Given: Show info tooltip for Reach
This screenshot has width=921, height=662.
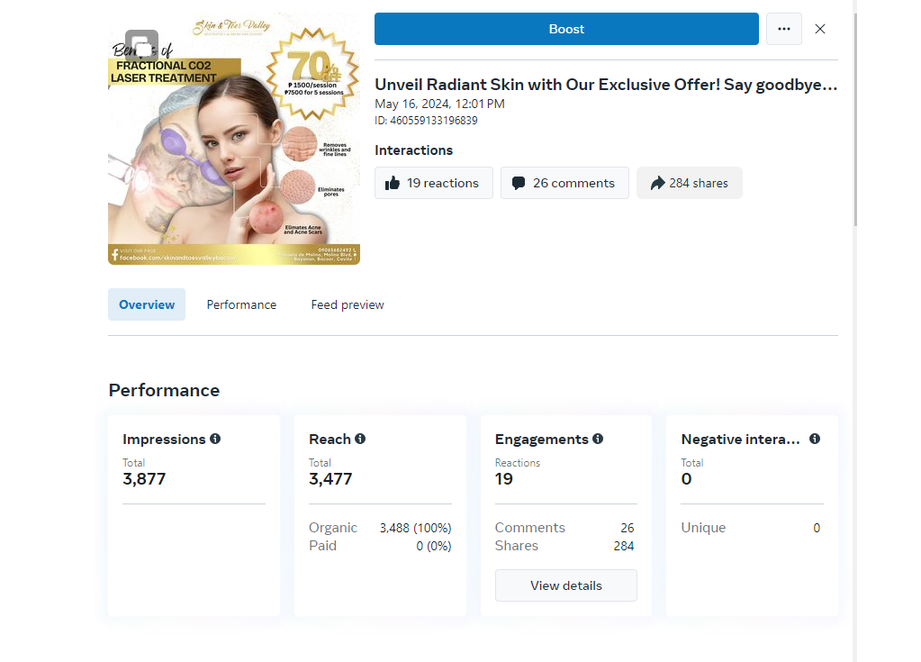Looking at the screenshot, I should 360,439.
